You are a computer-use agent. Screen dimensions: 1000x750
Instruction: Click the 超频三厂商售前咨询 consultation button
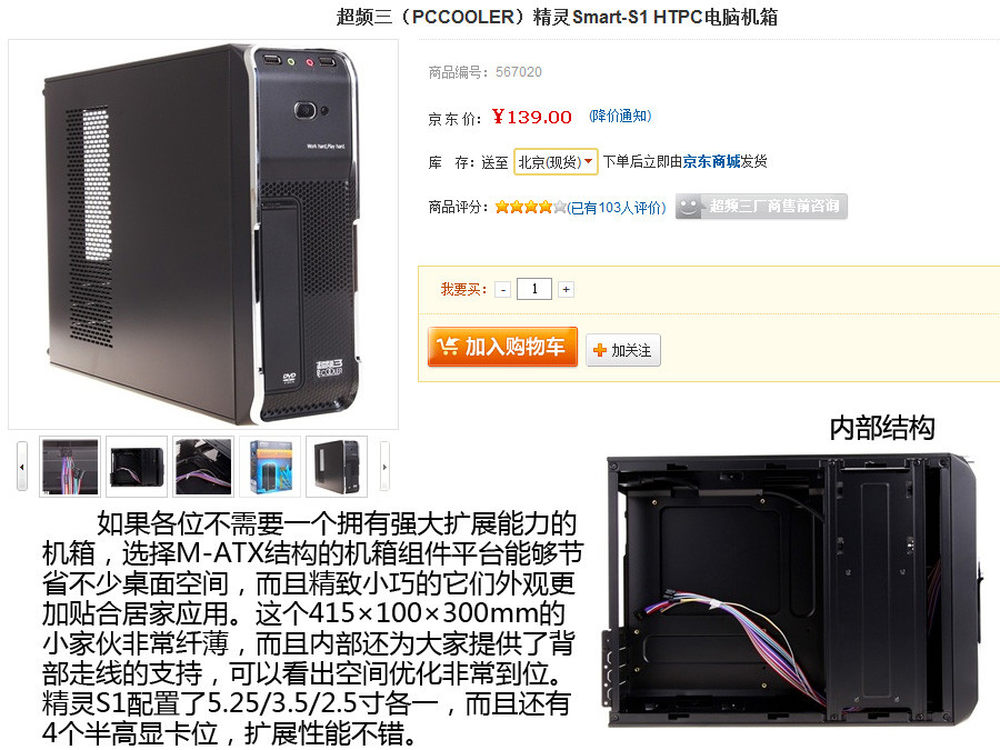761,206
